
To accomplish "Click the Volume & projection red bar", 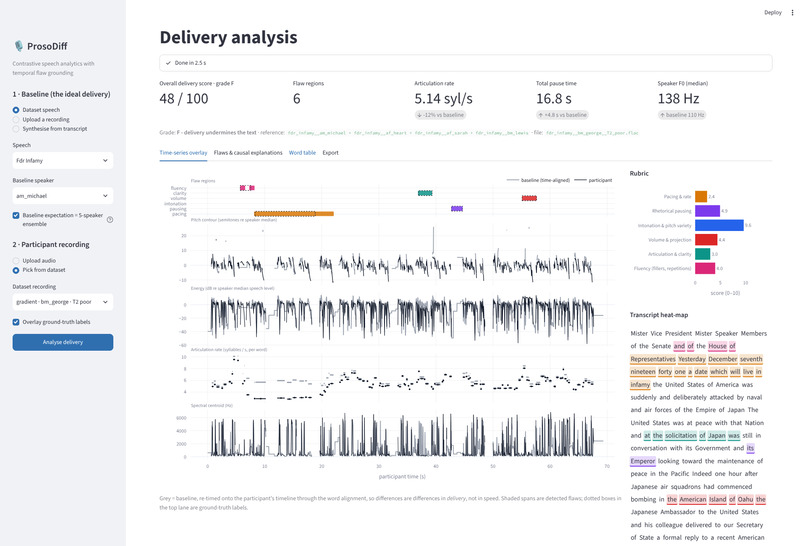I will click(706, 240).
